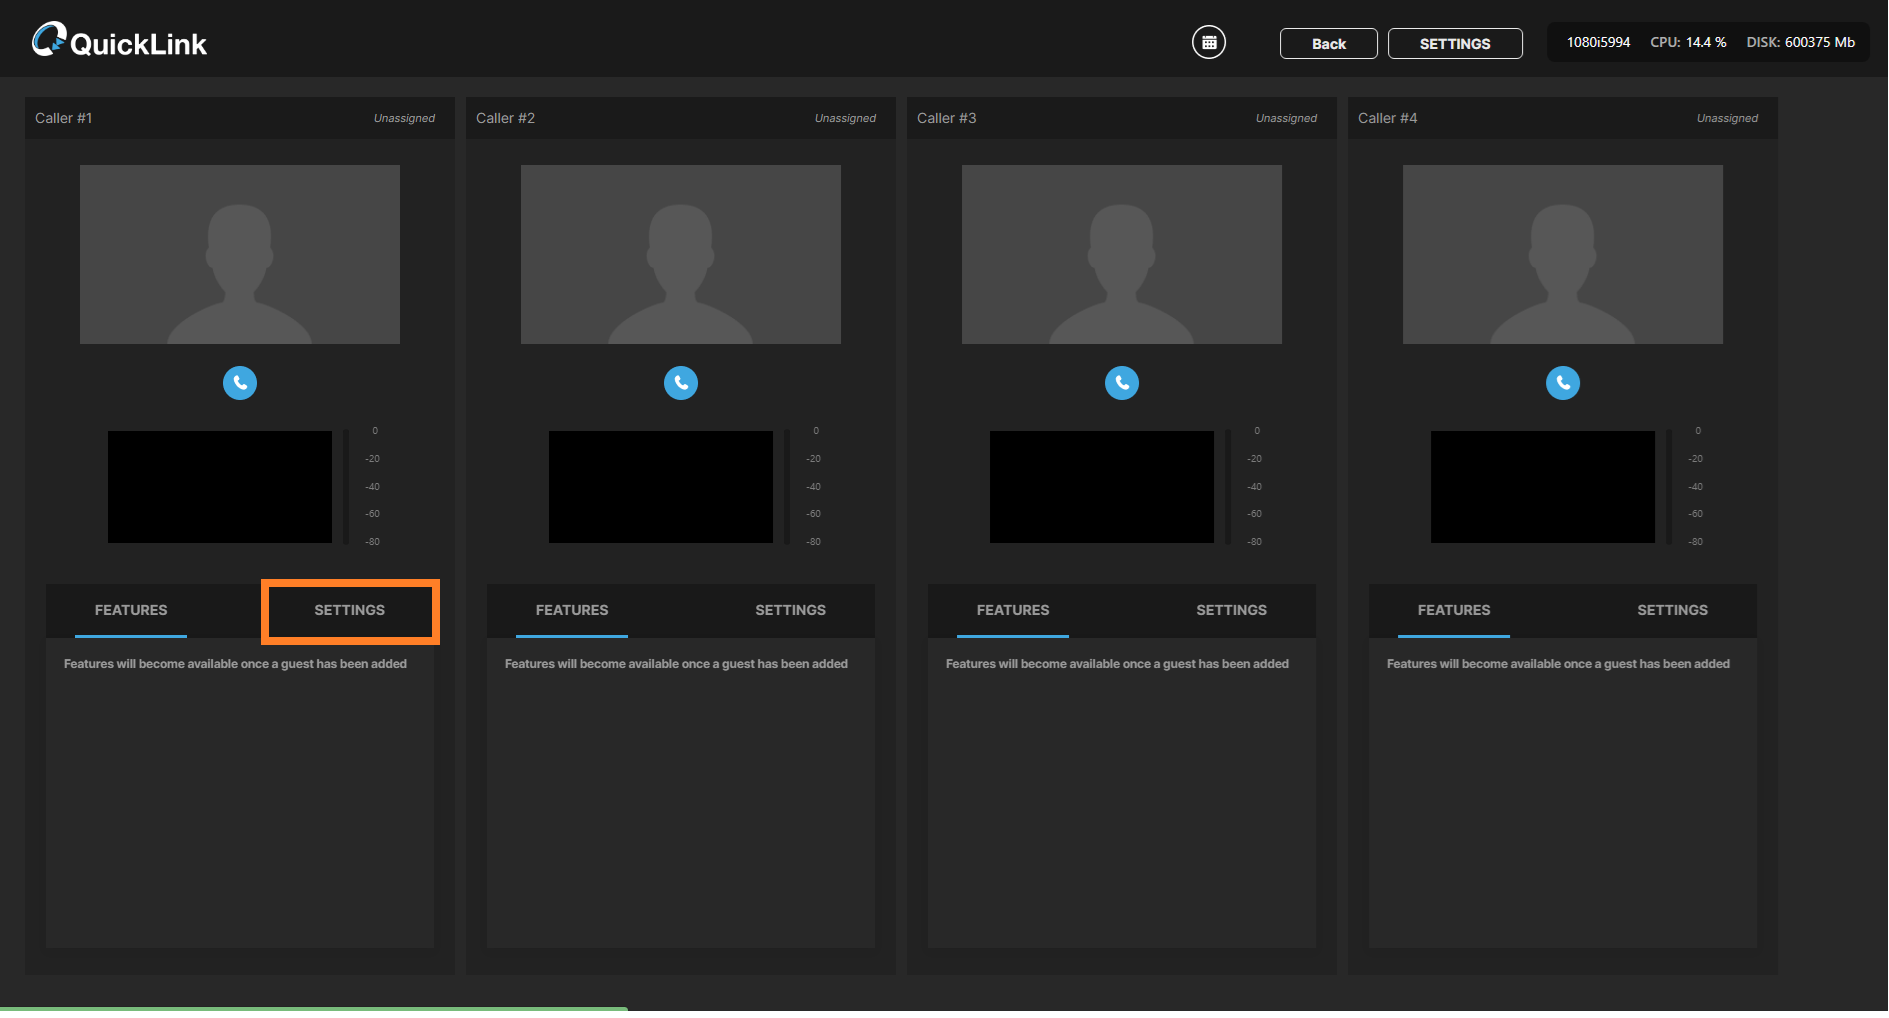Switch to Caller #3 FEATURES tab
Image resolution: width=1889 pixels, height=1018 pixels.
coord(1013,610)
